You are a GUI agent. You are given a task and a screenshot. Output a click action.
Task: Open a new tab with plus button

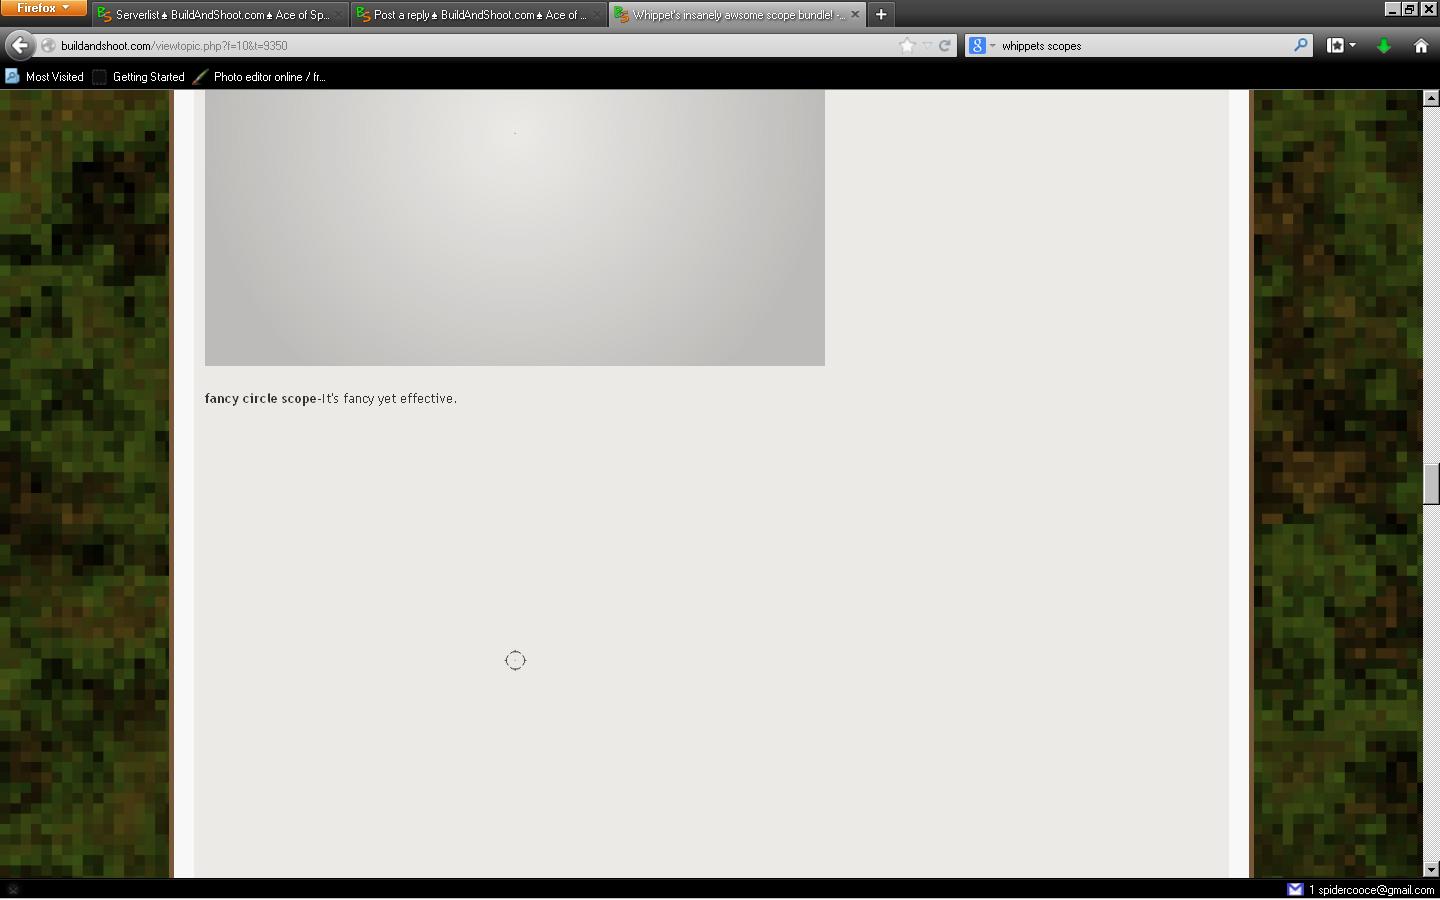[x=881, y=14]
